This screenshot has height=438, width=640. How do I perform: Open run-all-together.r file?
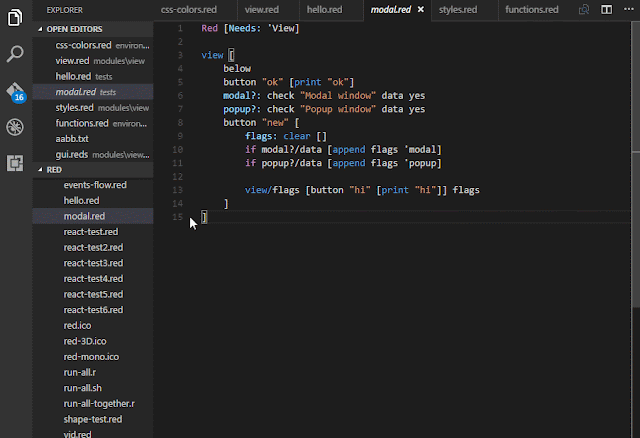(93, 403)
